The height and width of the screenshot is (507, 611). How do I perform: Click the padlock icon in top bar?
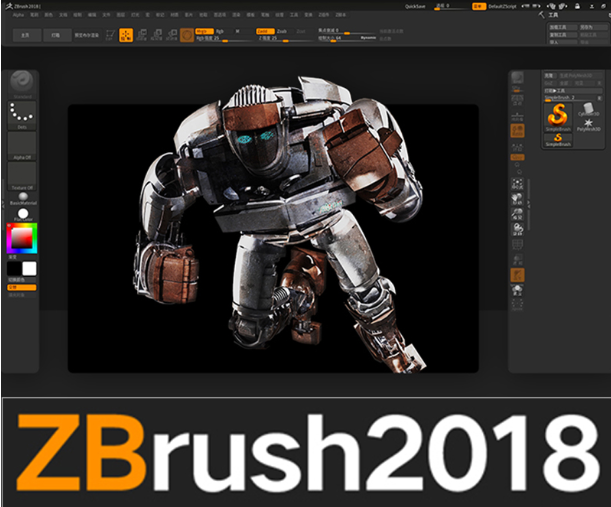[x=577, y=6]
